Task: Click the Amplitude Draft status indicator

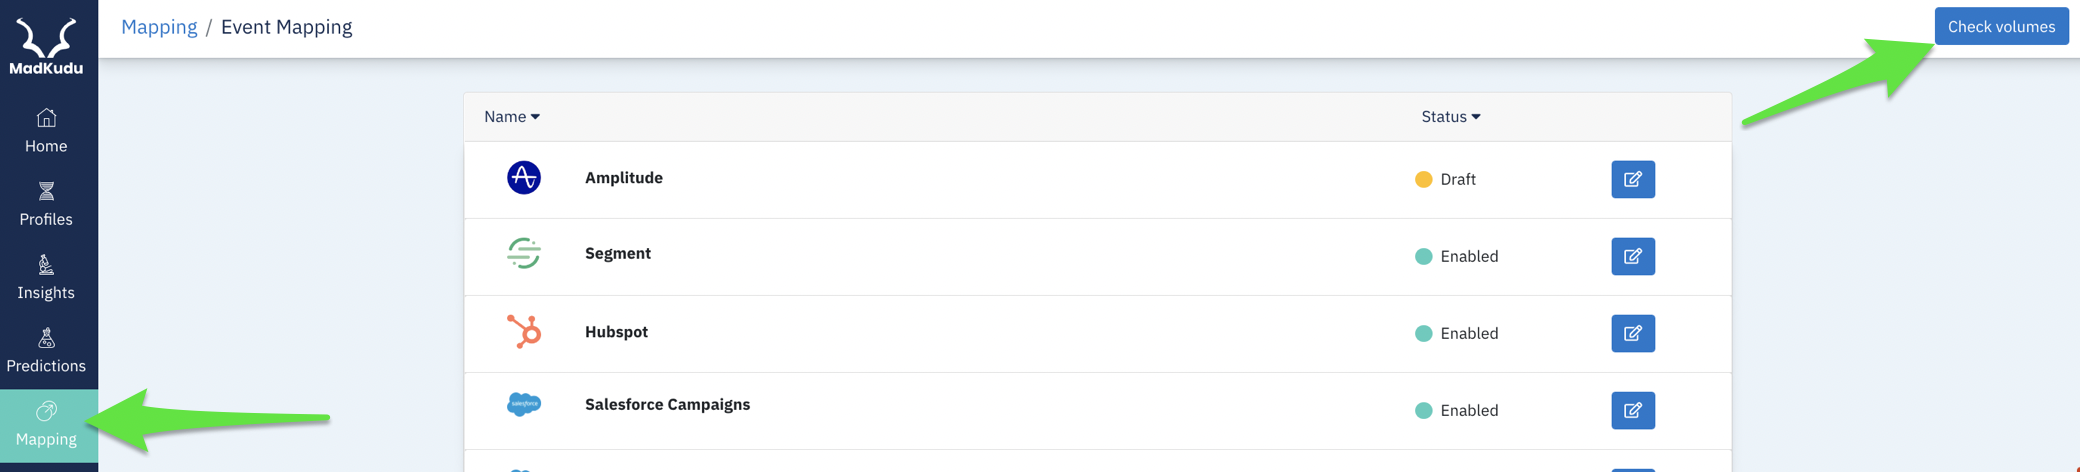Action: 1446,179
